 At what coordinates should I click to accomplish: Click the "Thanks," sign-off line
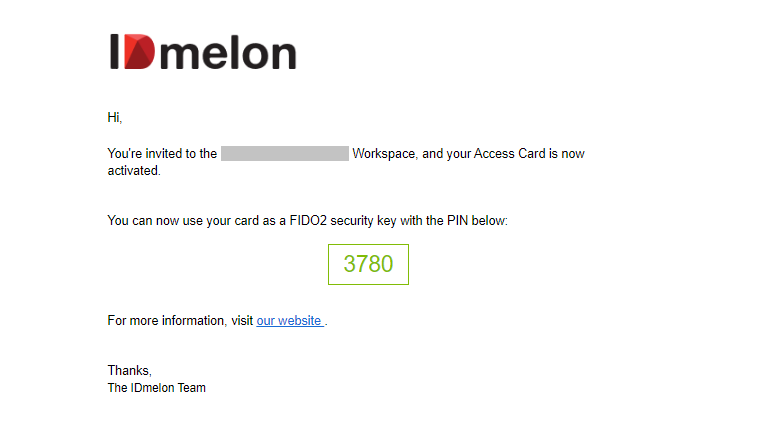(130, 371)
